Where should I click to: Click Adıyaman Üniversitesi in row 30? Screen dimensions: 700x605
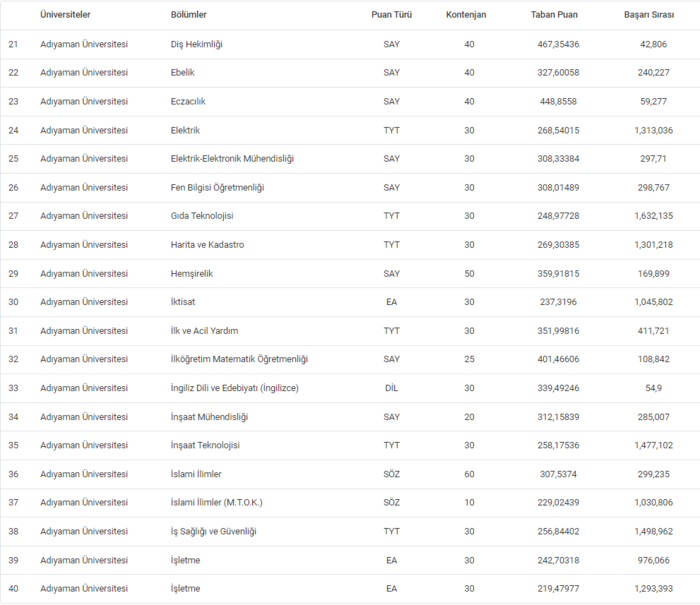click(84, 302)
